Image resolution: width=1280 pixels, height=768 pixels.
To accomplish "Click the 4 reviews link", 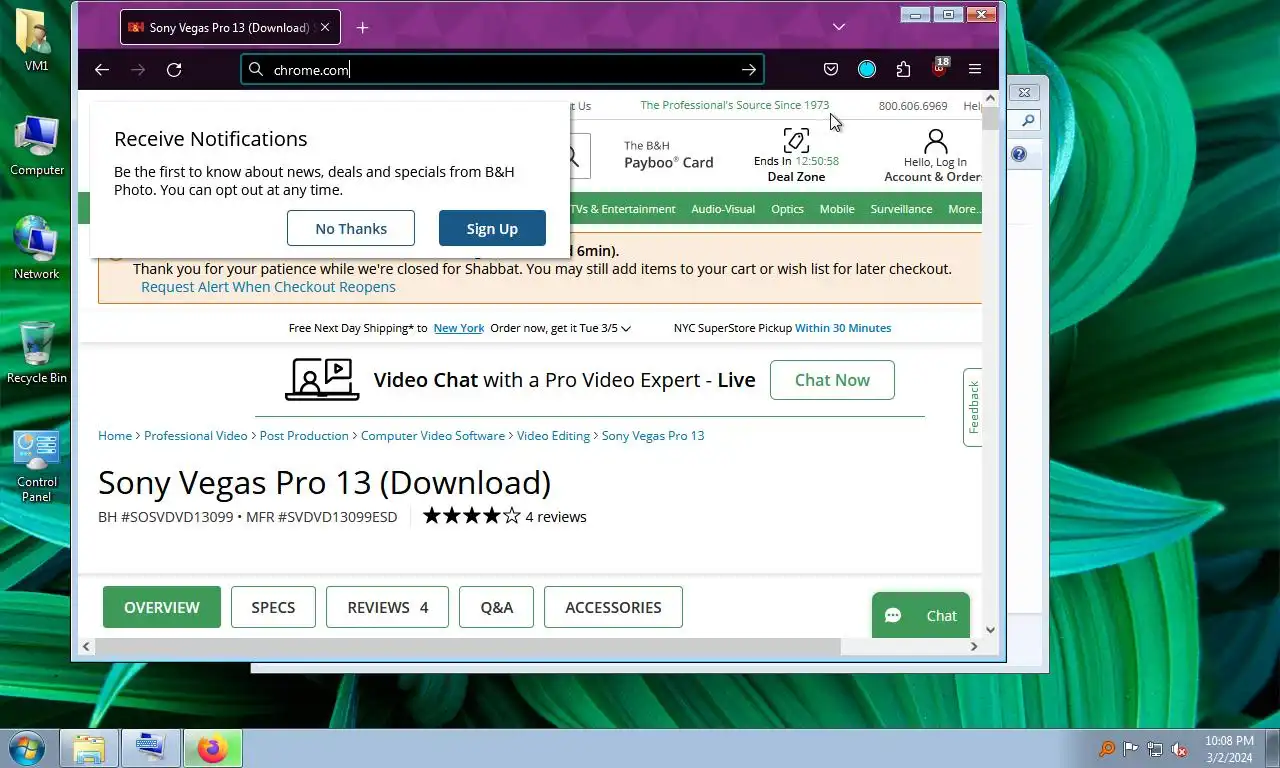I will tap(556, 517).
